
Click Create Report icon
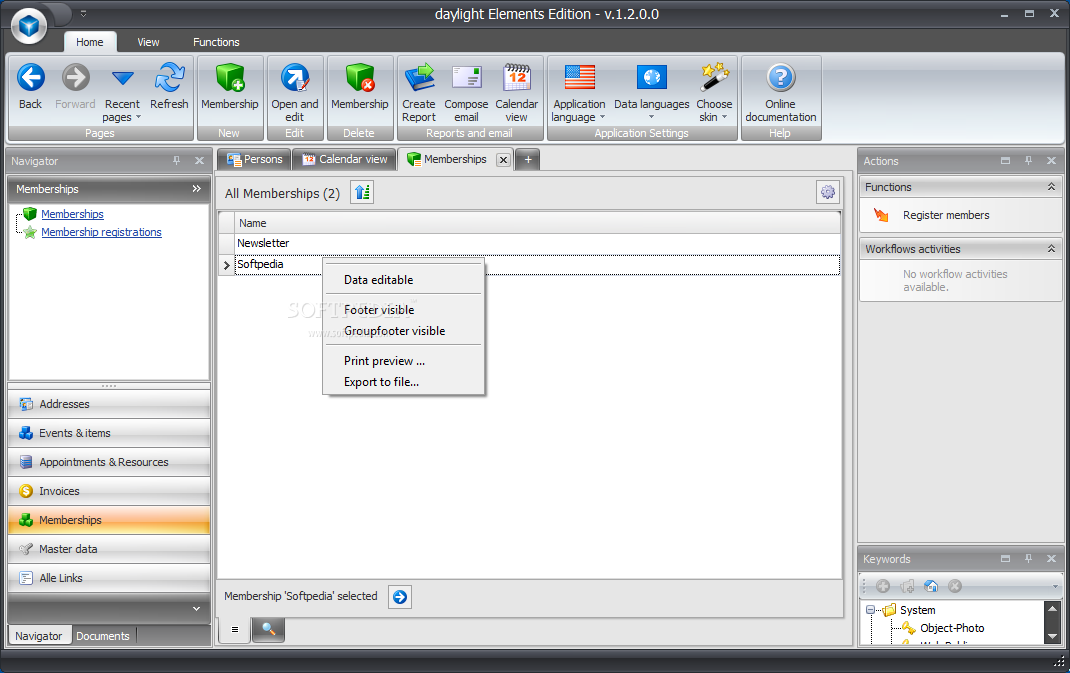tap(418, 93)
